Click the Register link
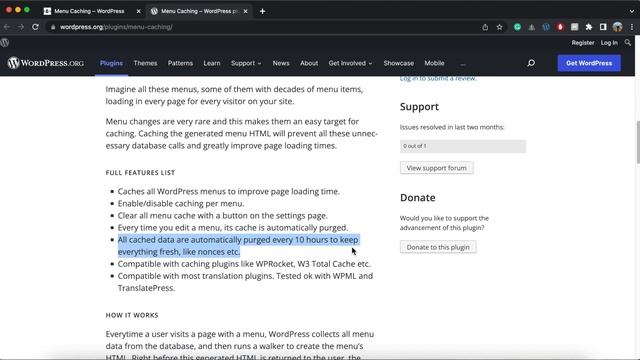Viewport: 640px width, 360px height. 582,42
